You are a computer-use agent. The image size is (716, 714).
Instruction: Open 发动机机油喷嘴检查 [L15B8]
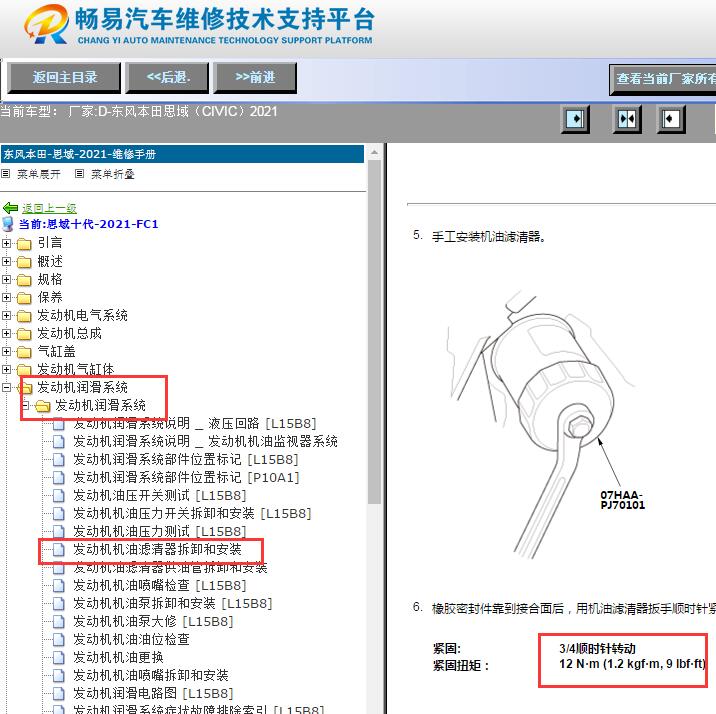pyautogui.click(x=160, y=585)
